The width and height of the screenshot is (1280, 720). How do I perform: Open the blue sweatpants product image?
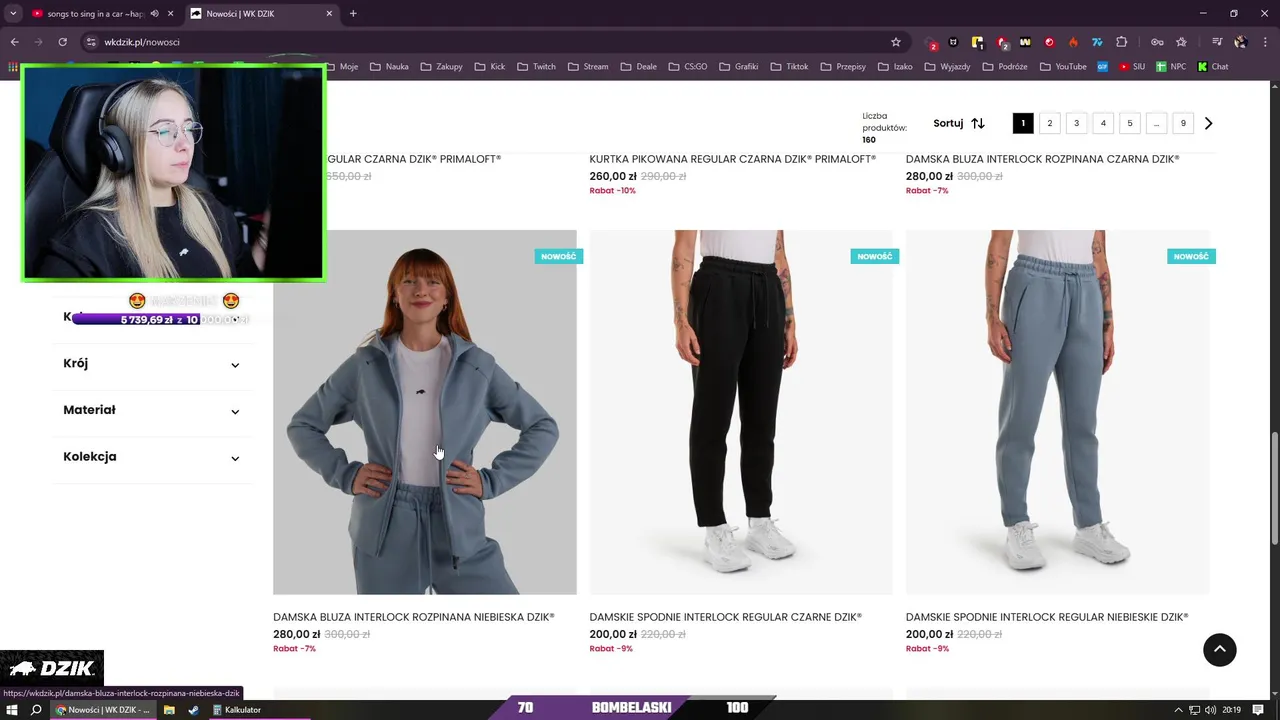tap(1057, 412)
